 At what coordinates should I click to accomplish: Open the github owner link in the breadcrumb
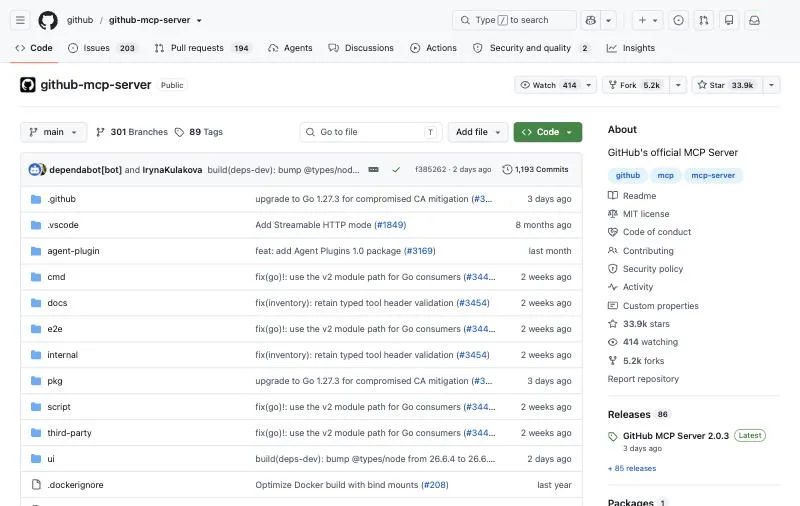(x=80, y=20)
